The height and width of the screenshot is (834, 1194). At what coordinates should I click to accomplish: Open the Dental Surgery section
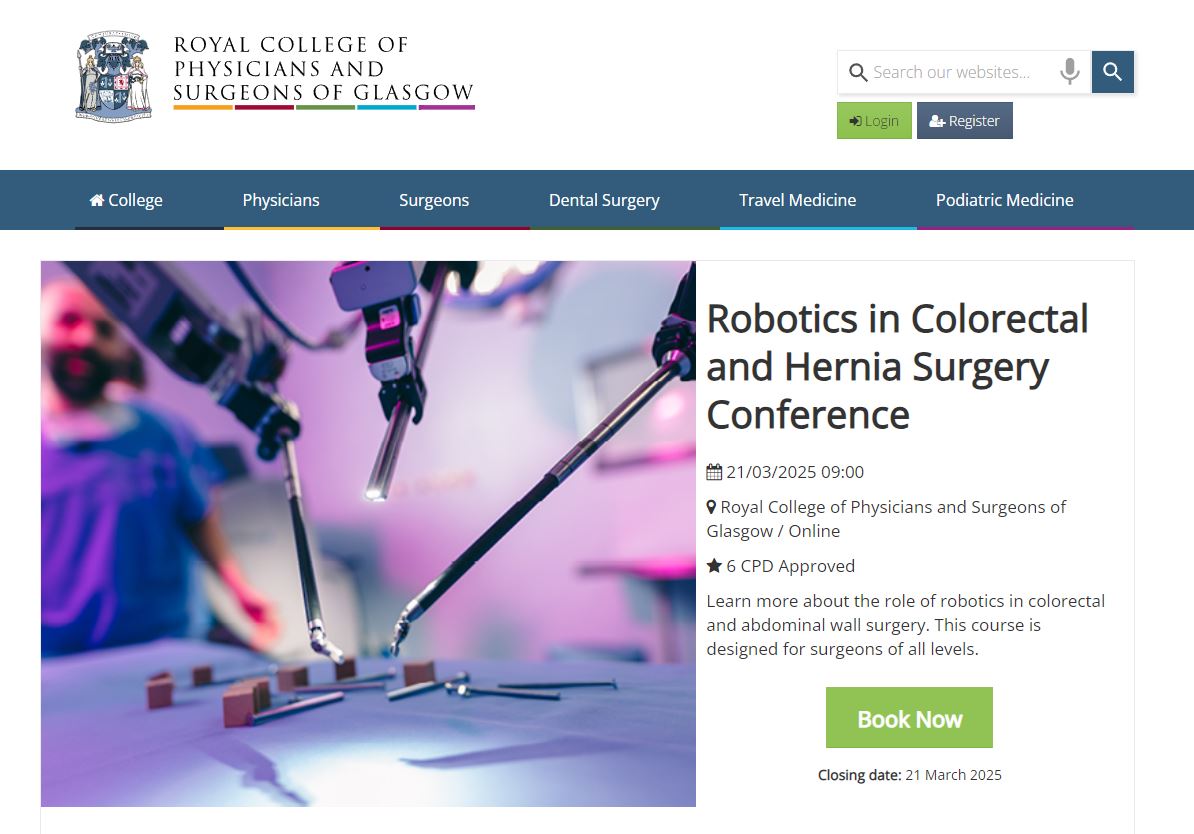[603, 200]
